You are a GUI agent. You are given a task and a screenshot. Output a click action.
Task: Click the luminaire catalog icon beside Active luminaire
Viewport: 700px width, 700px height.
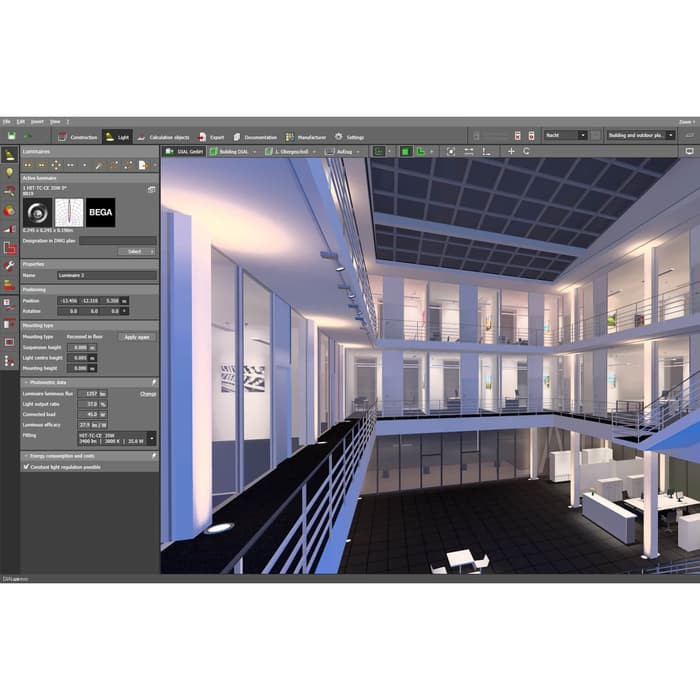(152, 189)
